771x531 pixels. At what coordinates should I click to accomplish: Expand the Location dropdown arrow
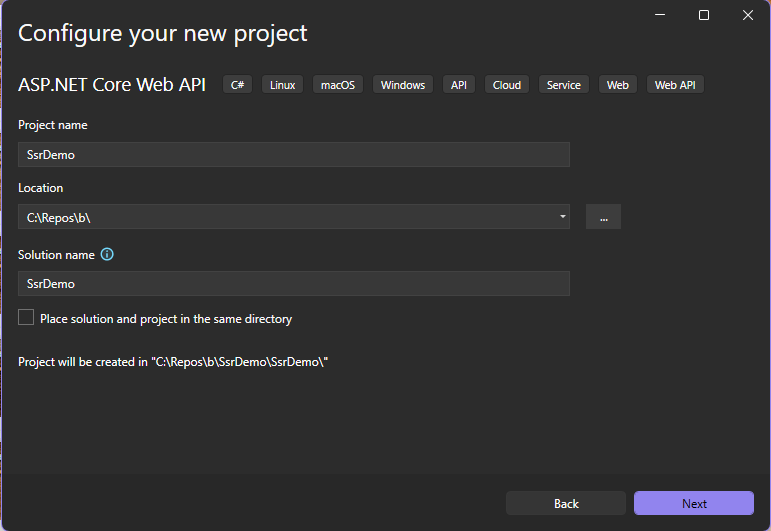[x=563, y=217]
